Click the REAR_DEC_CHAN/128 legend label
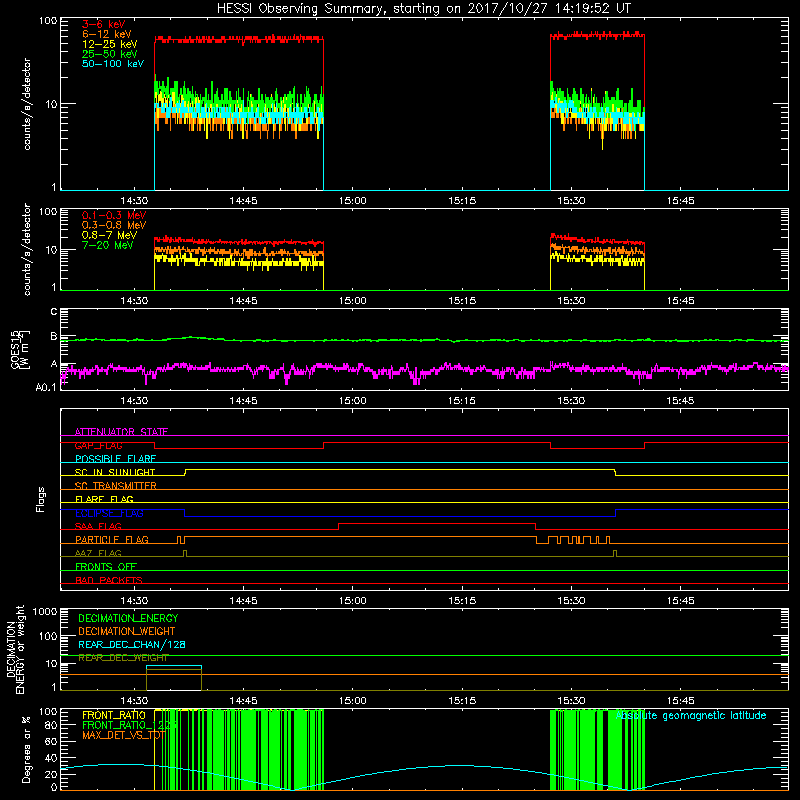Screen dimensions: 800x800 tap(132, 644)
